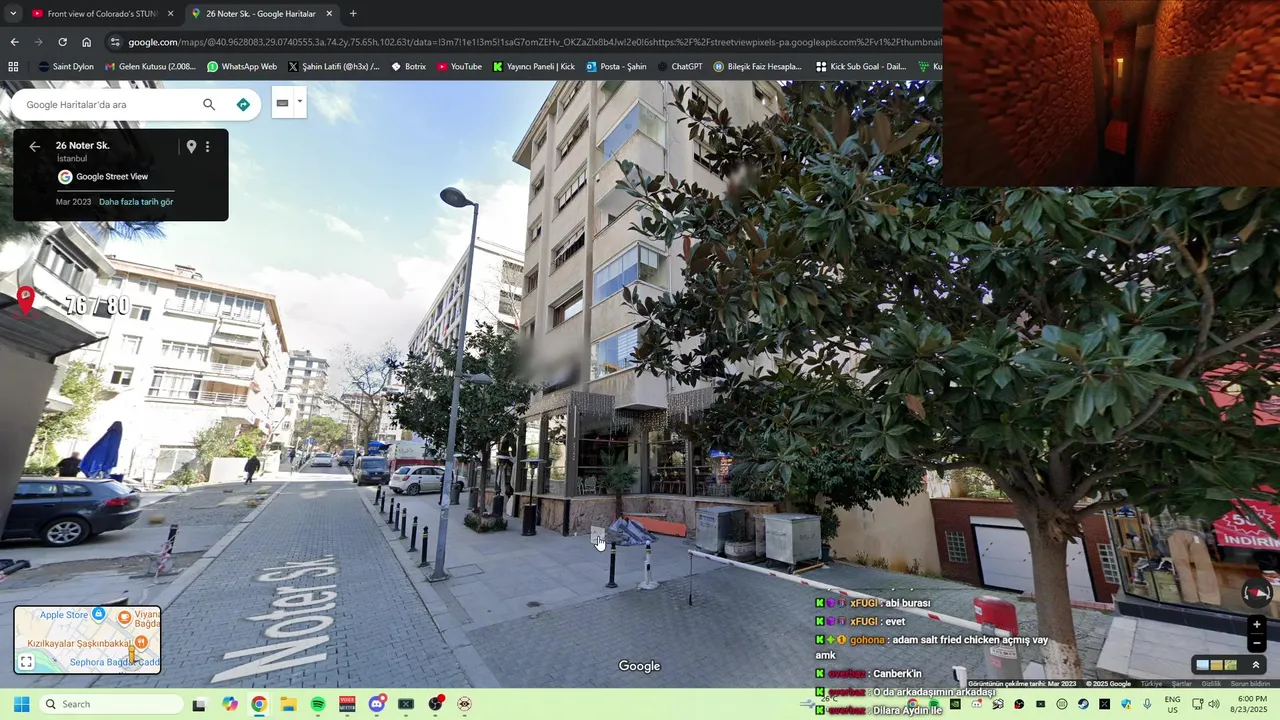Click Sorun bildirin footer link
Viewport: 1280px width, 720px height.
1250,684
